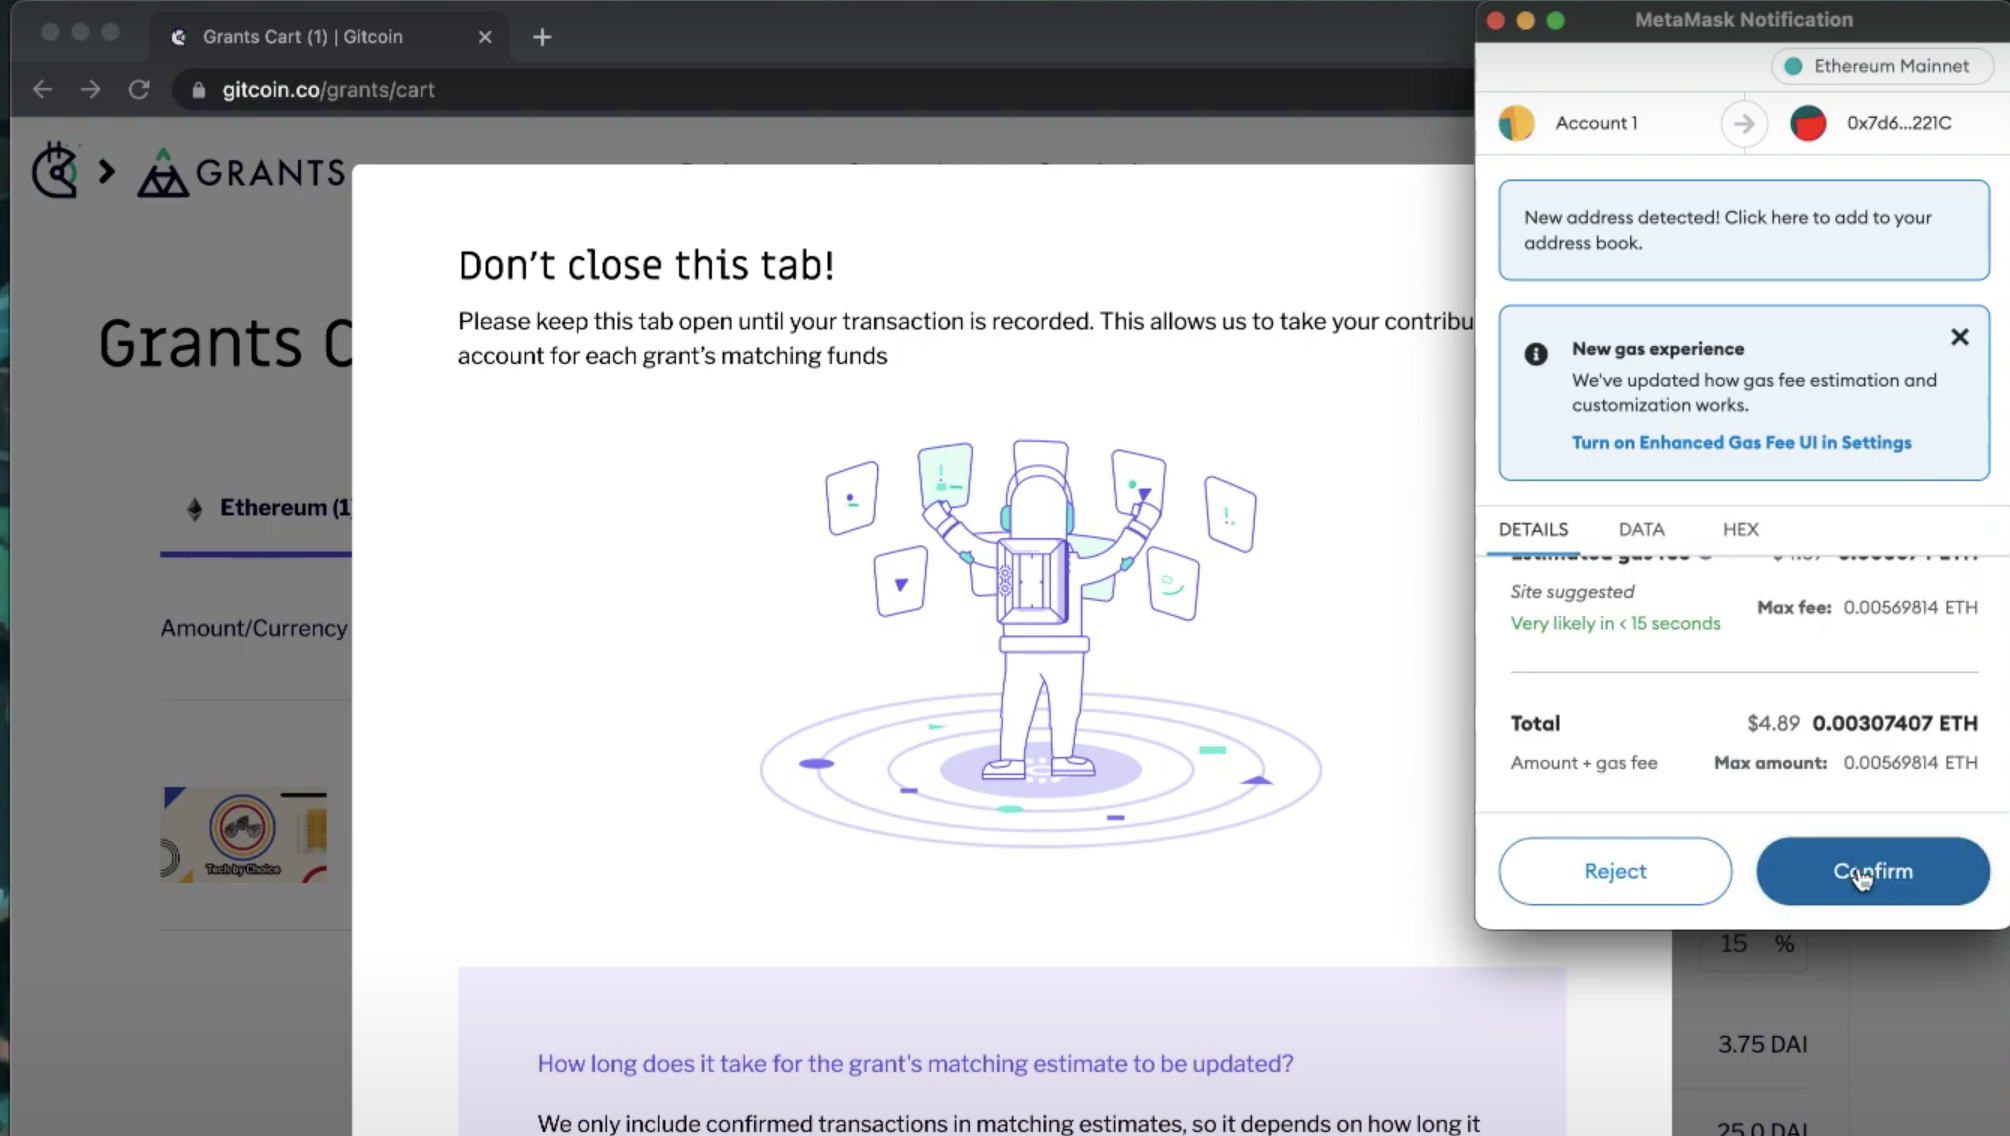Click the browser back arrow
Screen dimensions: 2010x1136
tap(42, 90)
